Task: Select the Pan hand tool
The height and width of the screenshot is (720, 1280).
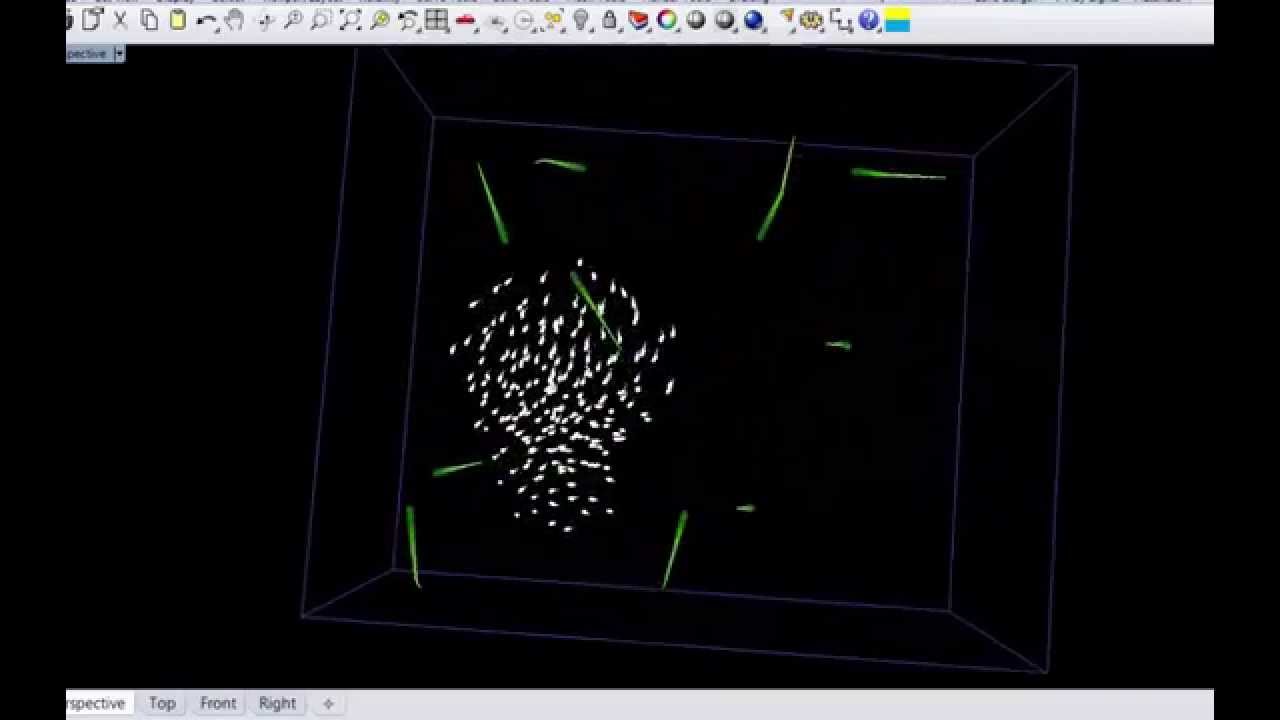Action: [x=235, y=19]
